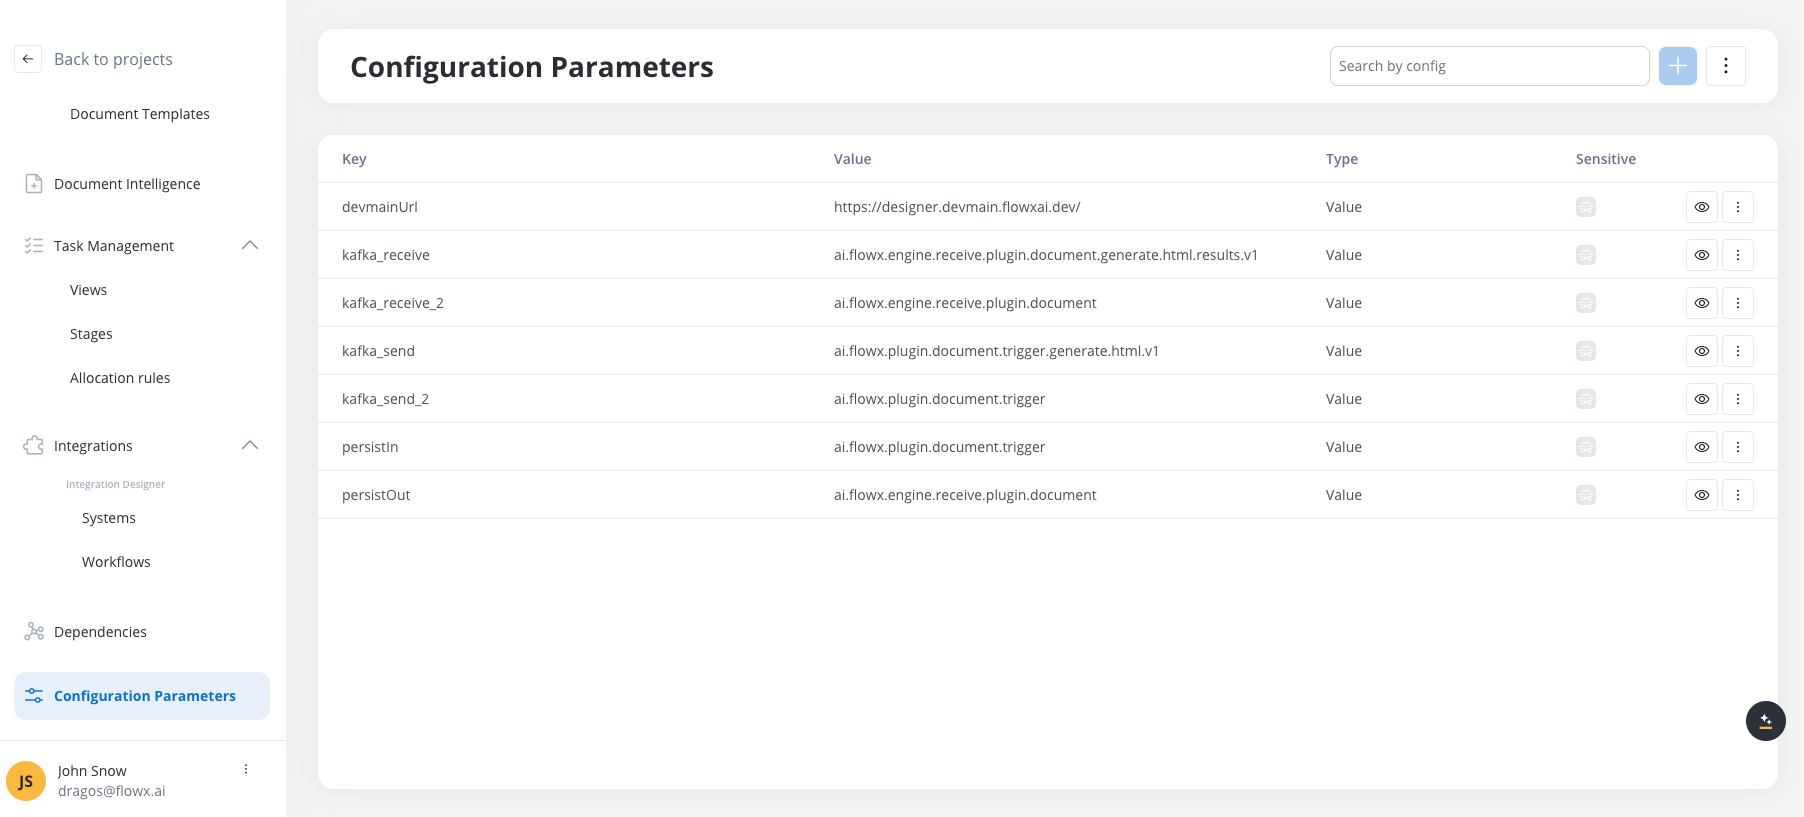
Task: Click the eye icon for persistIn
Action: click(x=1702, y=447)
